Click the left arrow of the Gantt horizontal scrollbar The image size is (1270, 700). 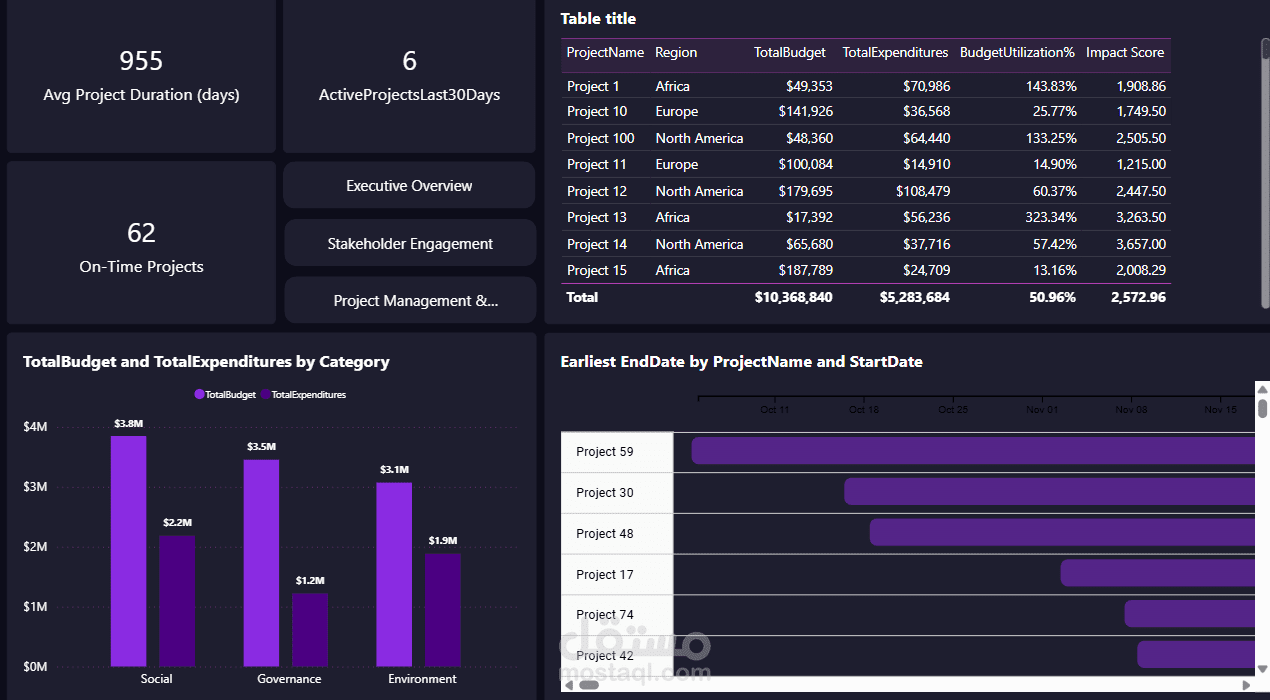569,686
